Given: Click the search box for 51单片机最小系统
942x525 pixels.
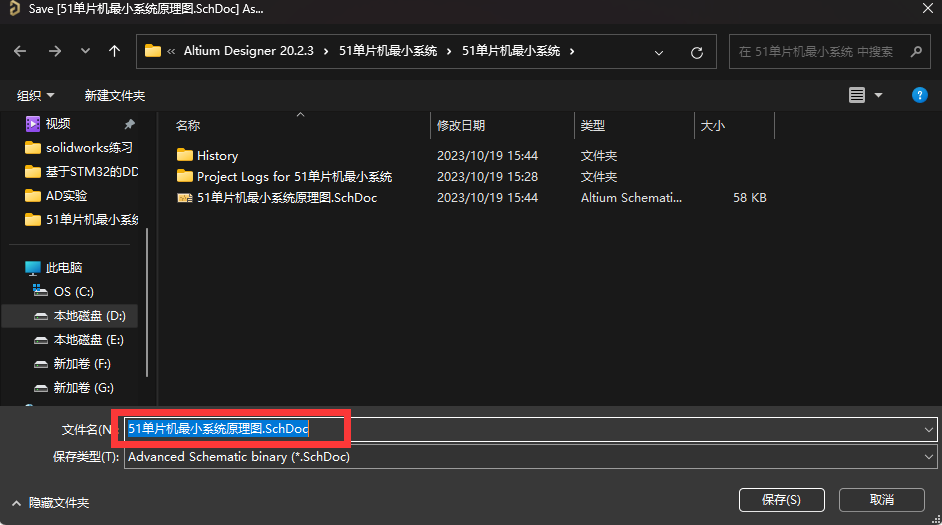Looking at the screenshot, I should pos(820,51).
